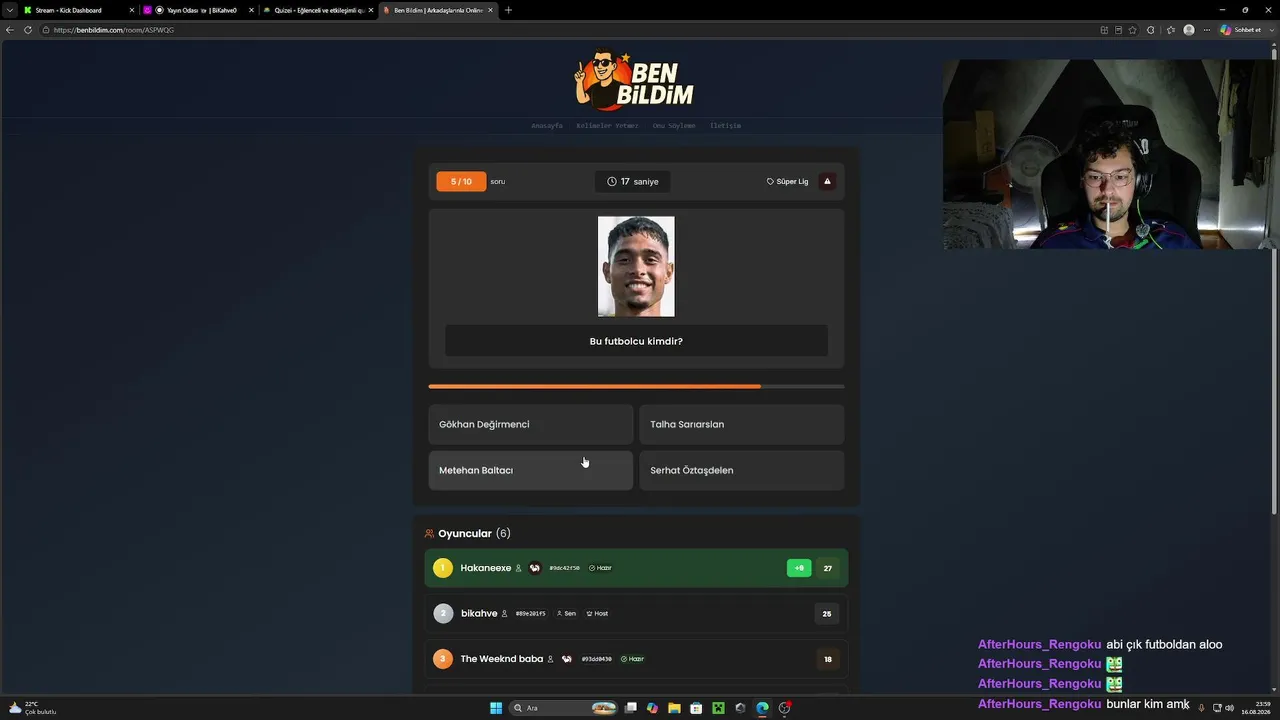Click the red warning report icon
This screenshot has height=720, width=1280.
[x=827, y=181]
